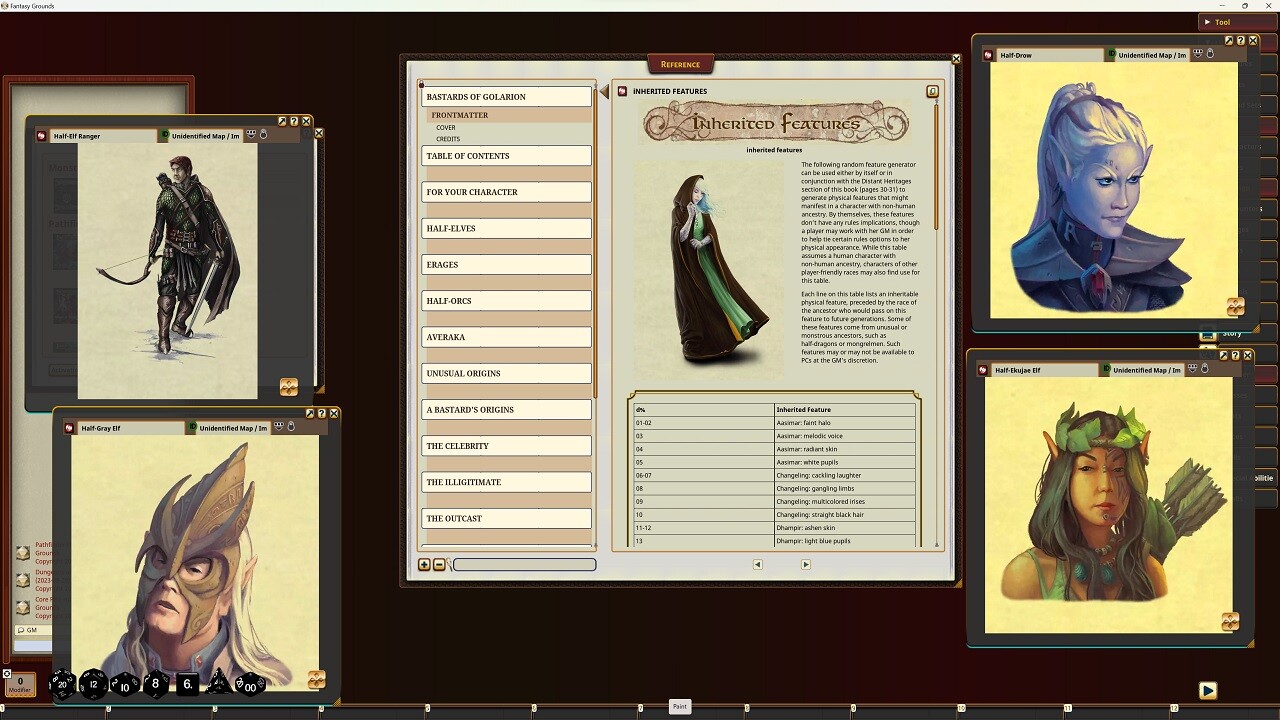The height and width of the screenshot is (720, 1280).
Task: Roll the d6 cube die
Action: (x=186, y=684)
